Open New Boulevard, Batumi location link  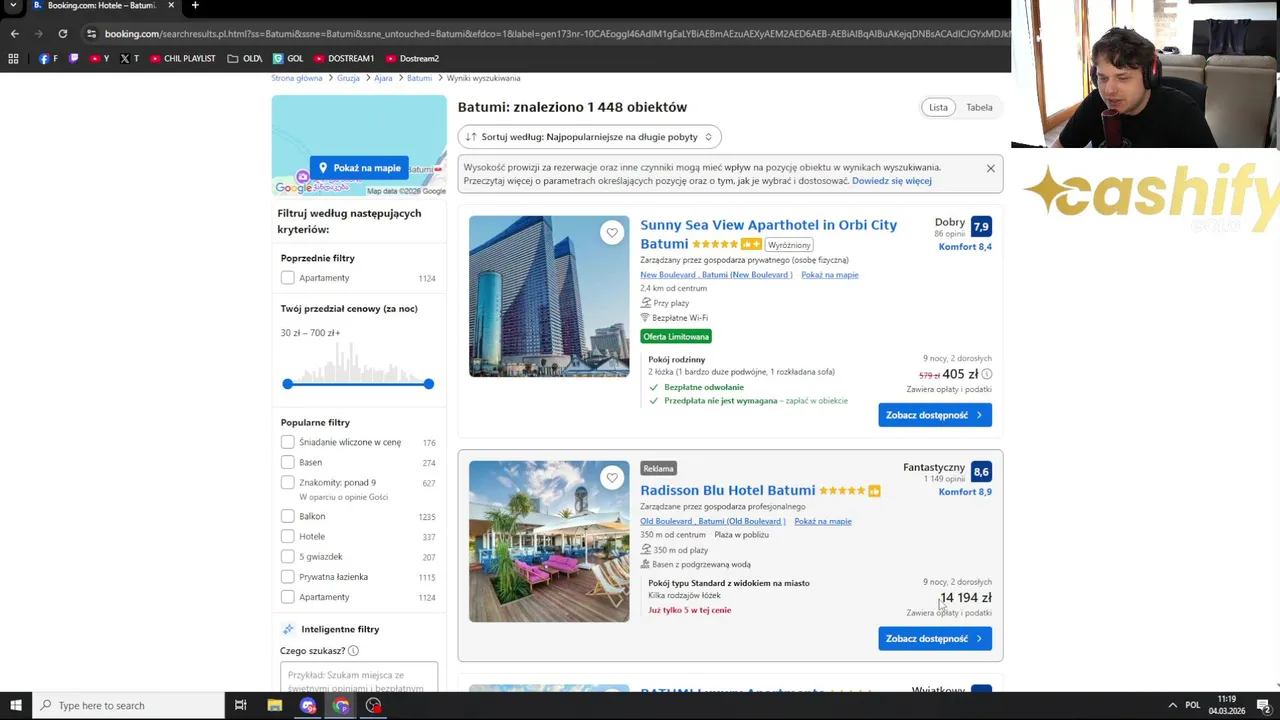pos(716,275)
